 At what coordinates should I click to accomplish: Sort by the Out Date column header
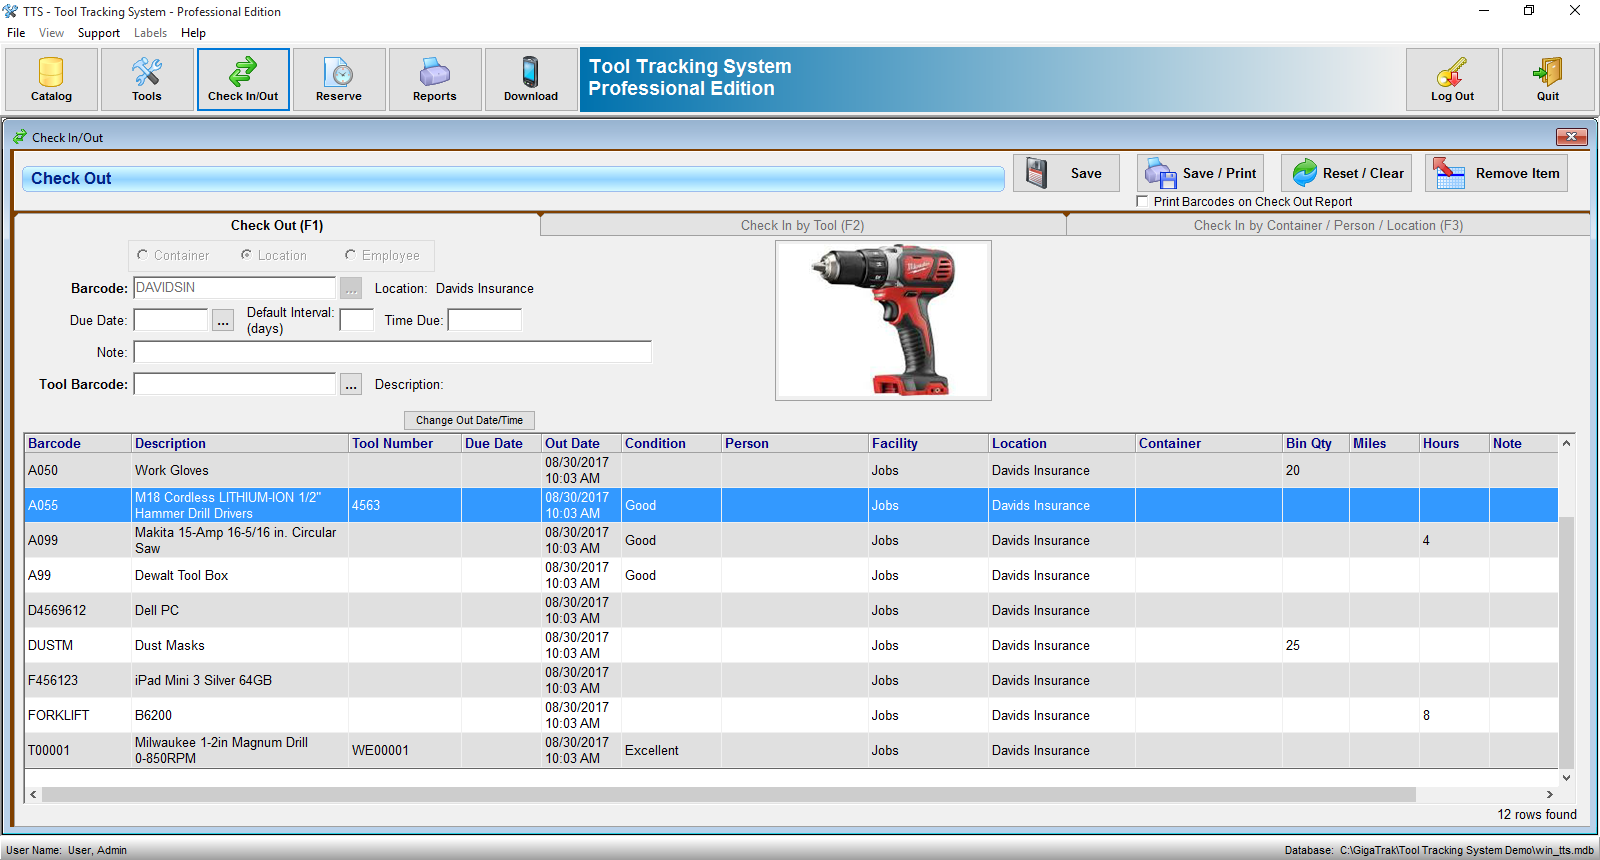pyautogui.click(x=581, y=443)
